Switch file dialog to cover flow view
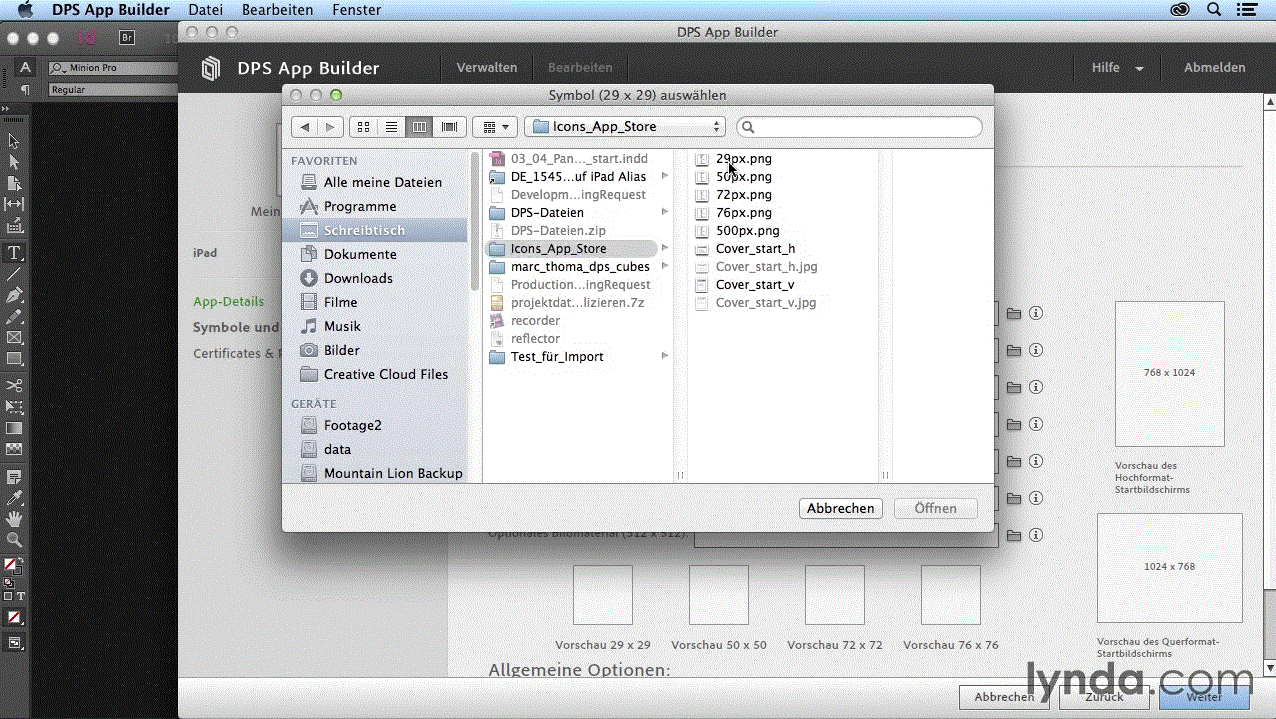1276x719 pixels. coord(449,127)
